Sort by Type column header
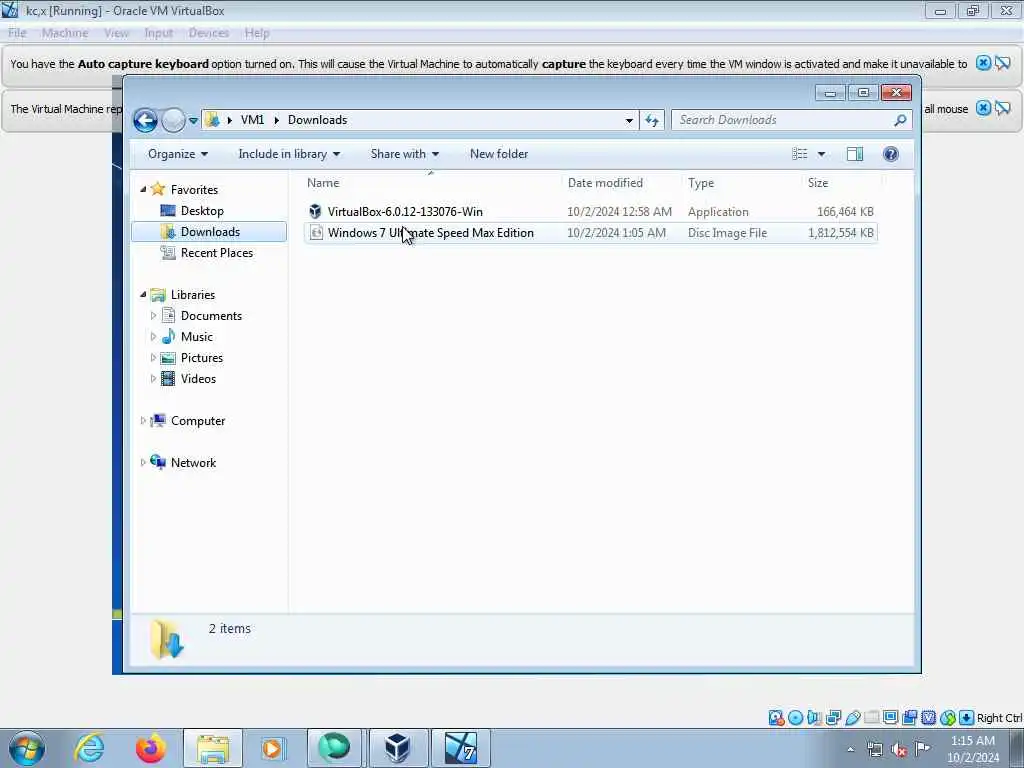Image resolution: width=1024 pixels, height=768 pixels. click(x=741, y=183)
